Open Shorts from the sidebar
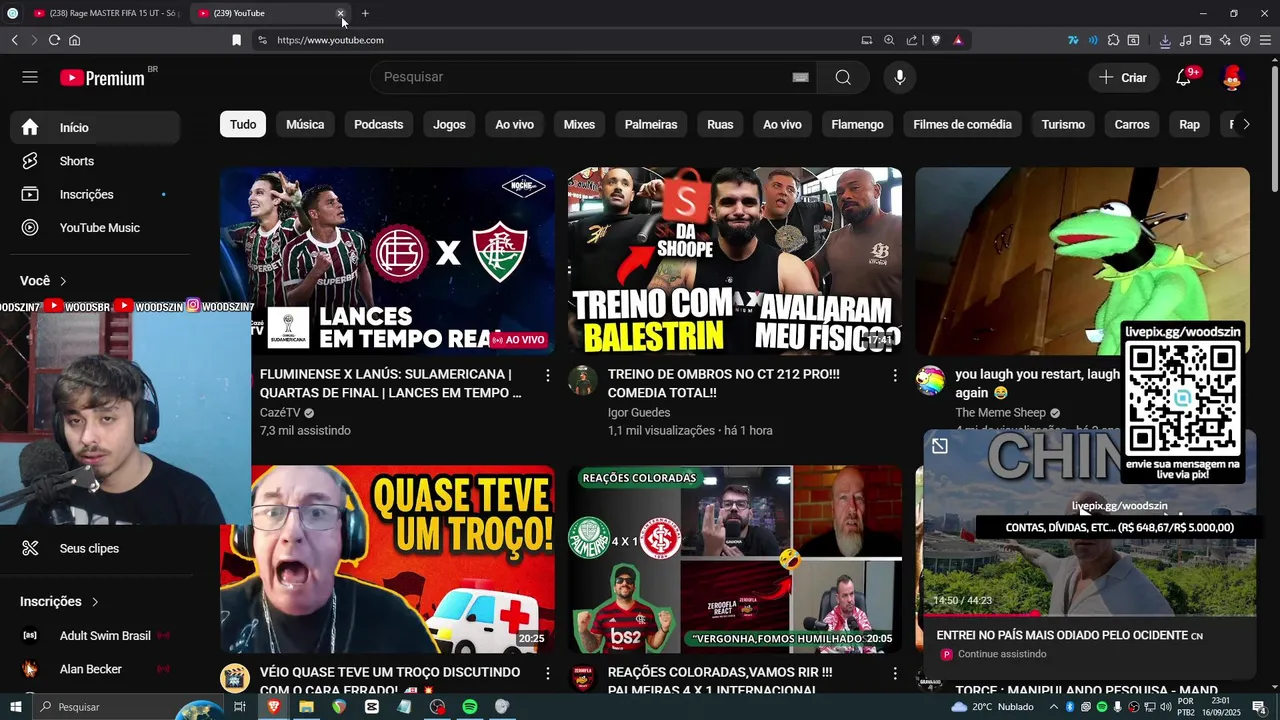 coord(95,161)
